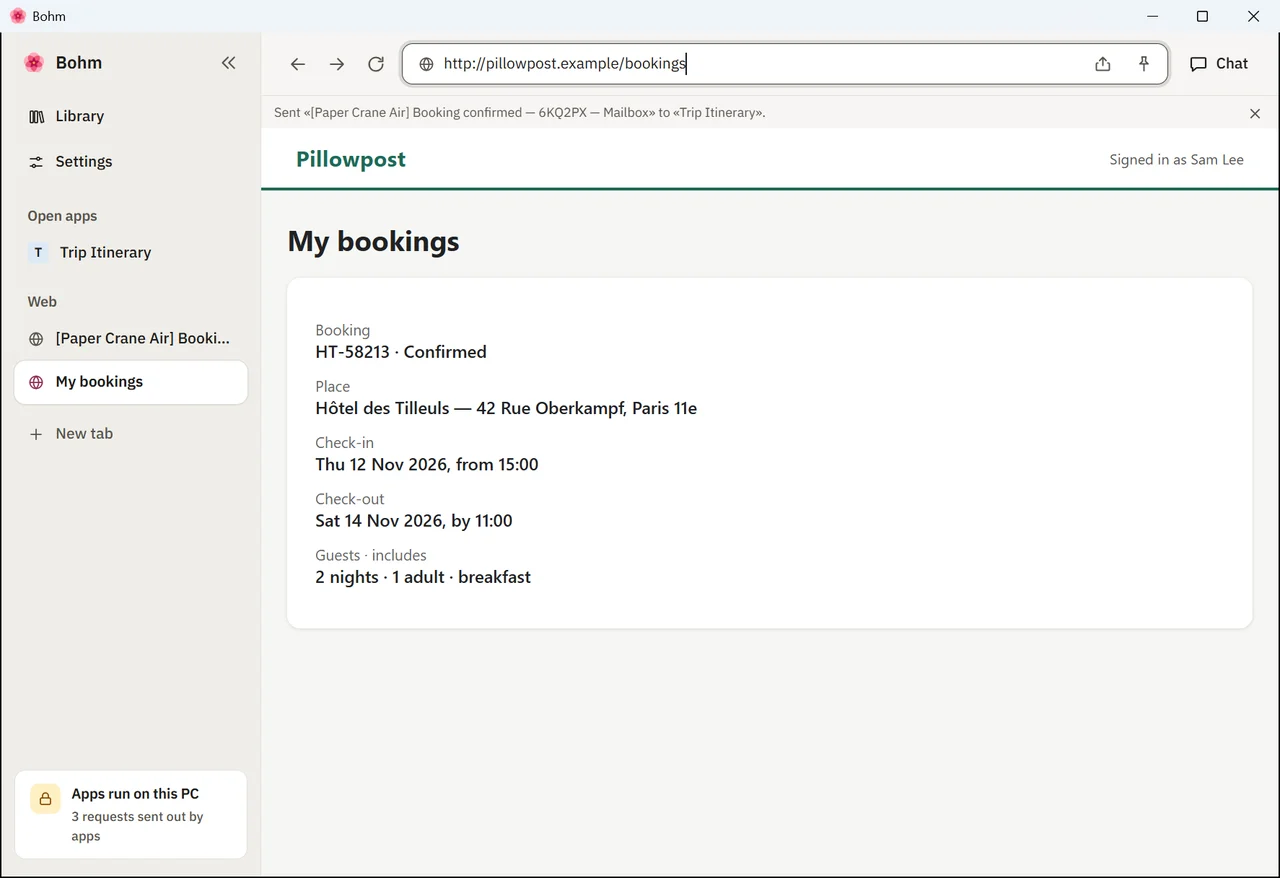Click '2 nights · 1 adult · breakfast'
Image resolution: width=1280 pixels, height=878 pixels.
423,577
